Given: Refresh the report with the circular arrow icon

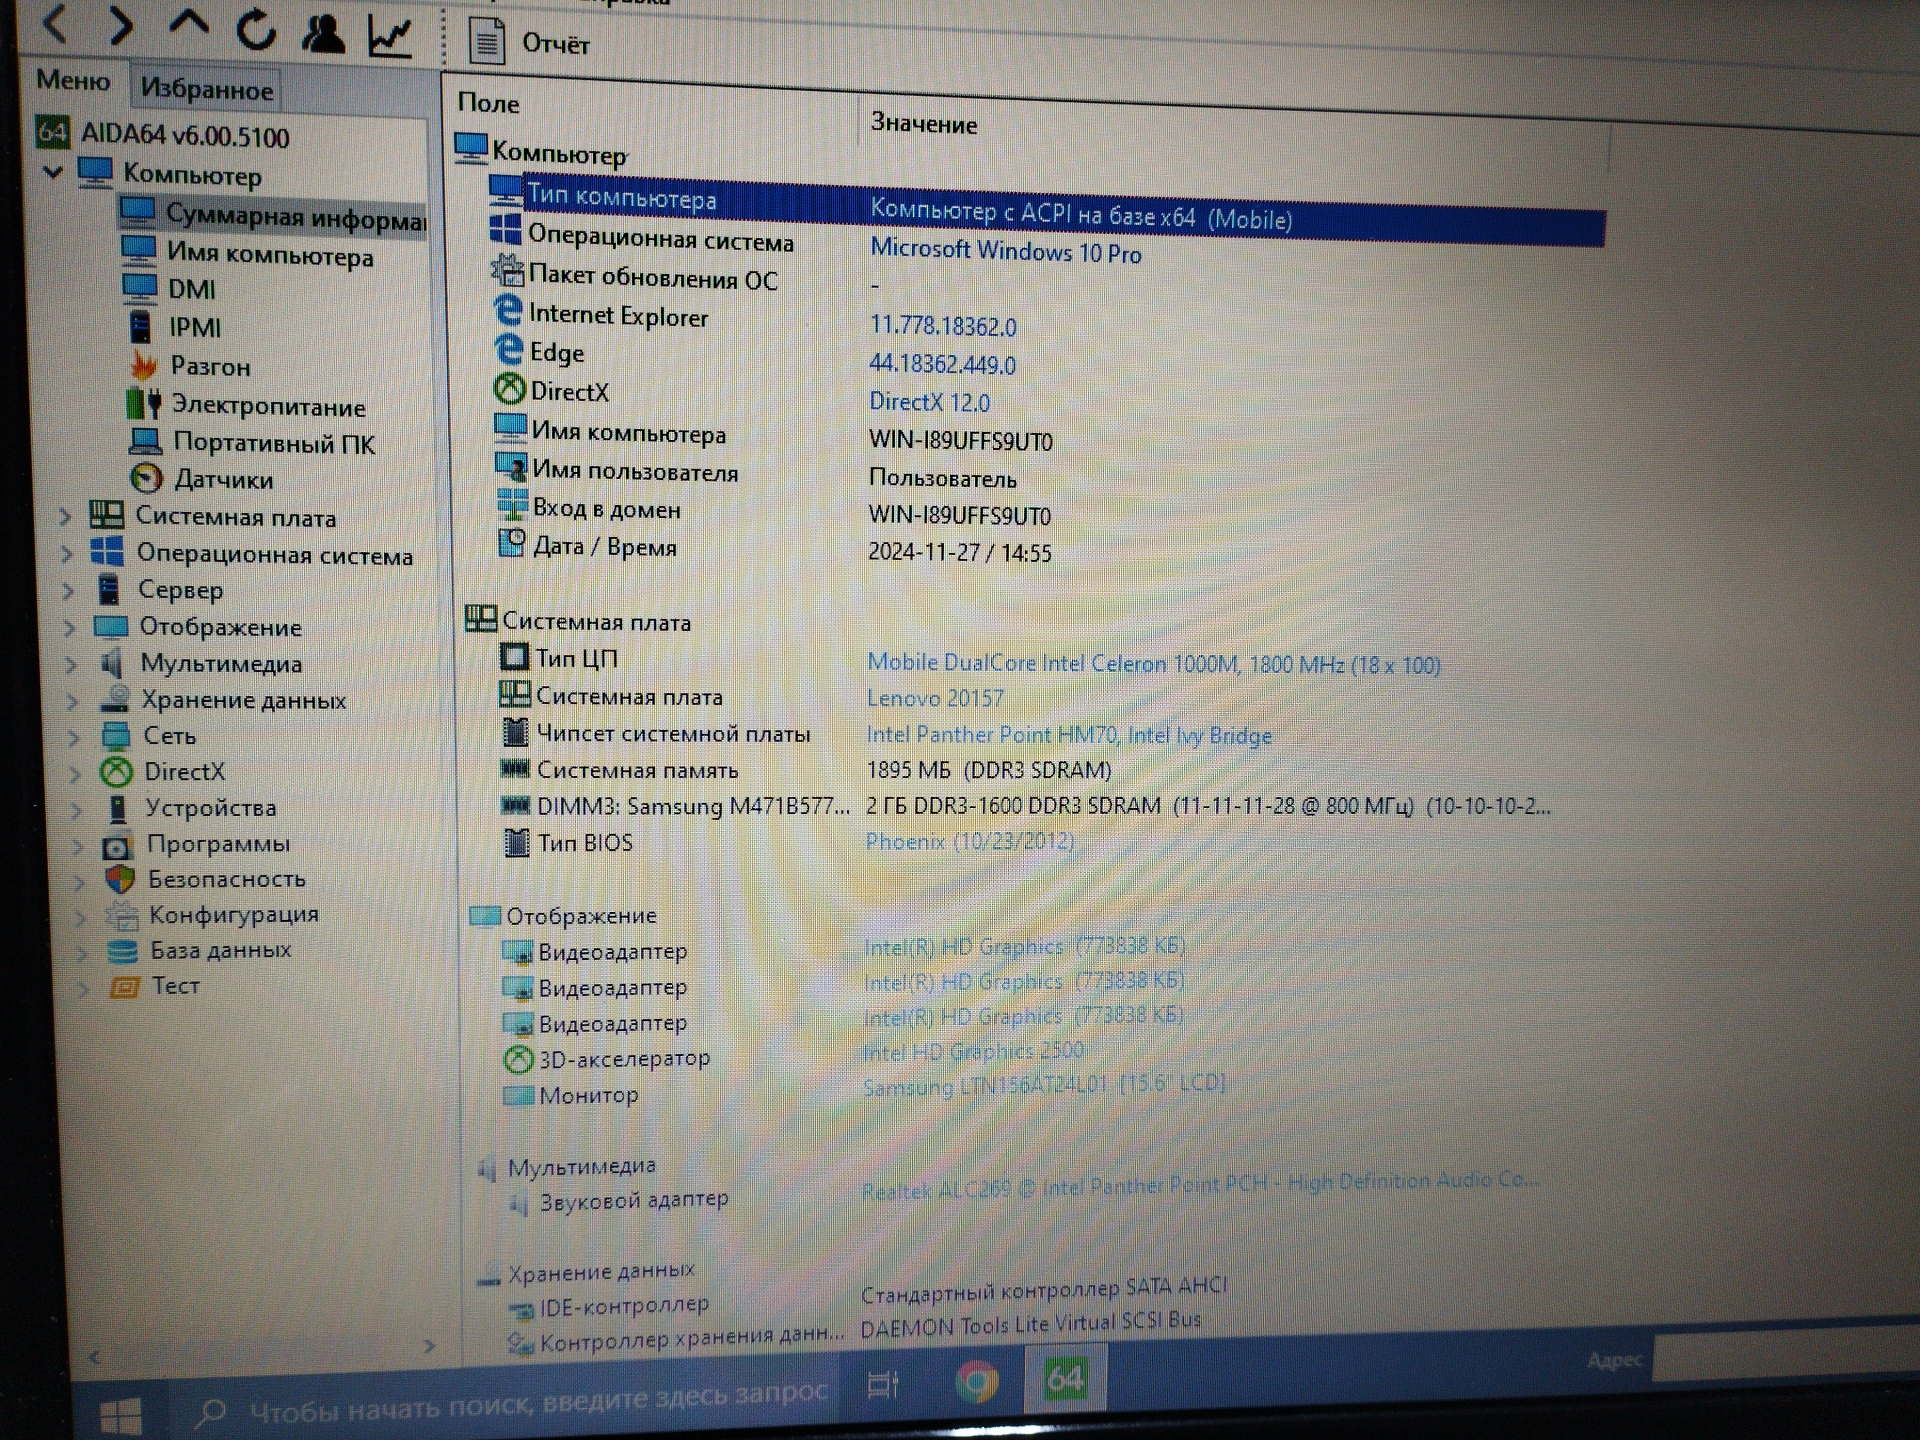Looking at the screenshot, I should (256, 29).
